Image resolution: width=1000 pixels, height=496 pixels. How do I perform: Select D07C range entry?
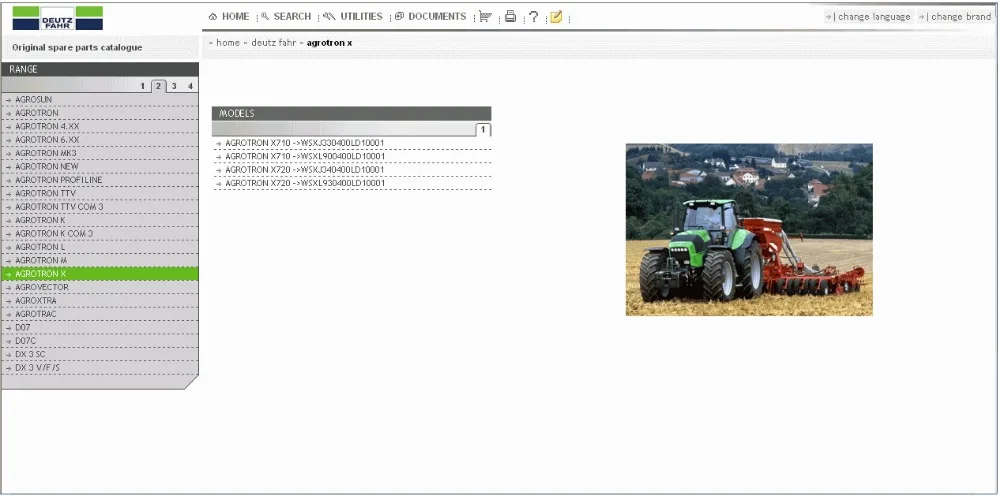(x=99, y=340)
